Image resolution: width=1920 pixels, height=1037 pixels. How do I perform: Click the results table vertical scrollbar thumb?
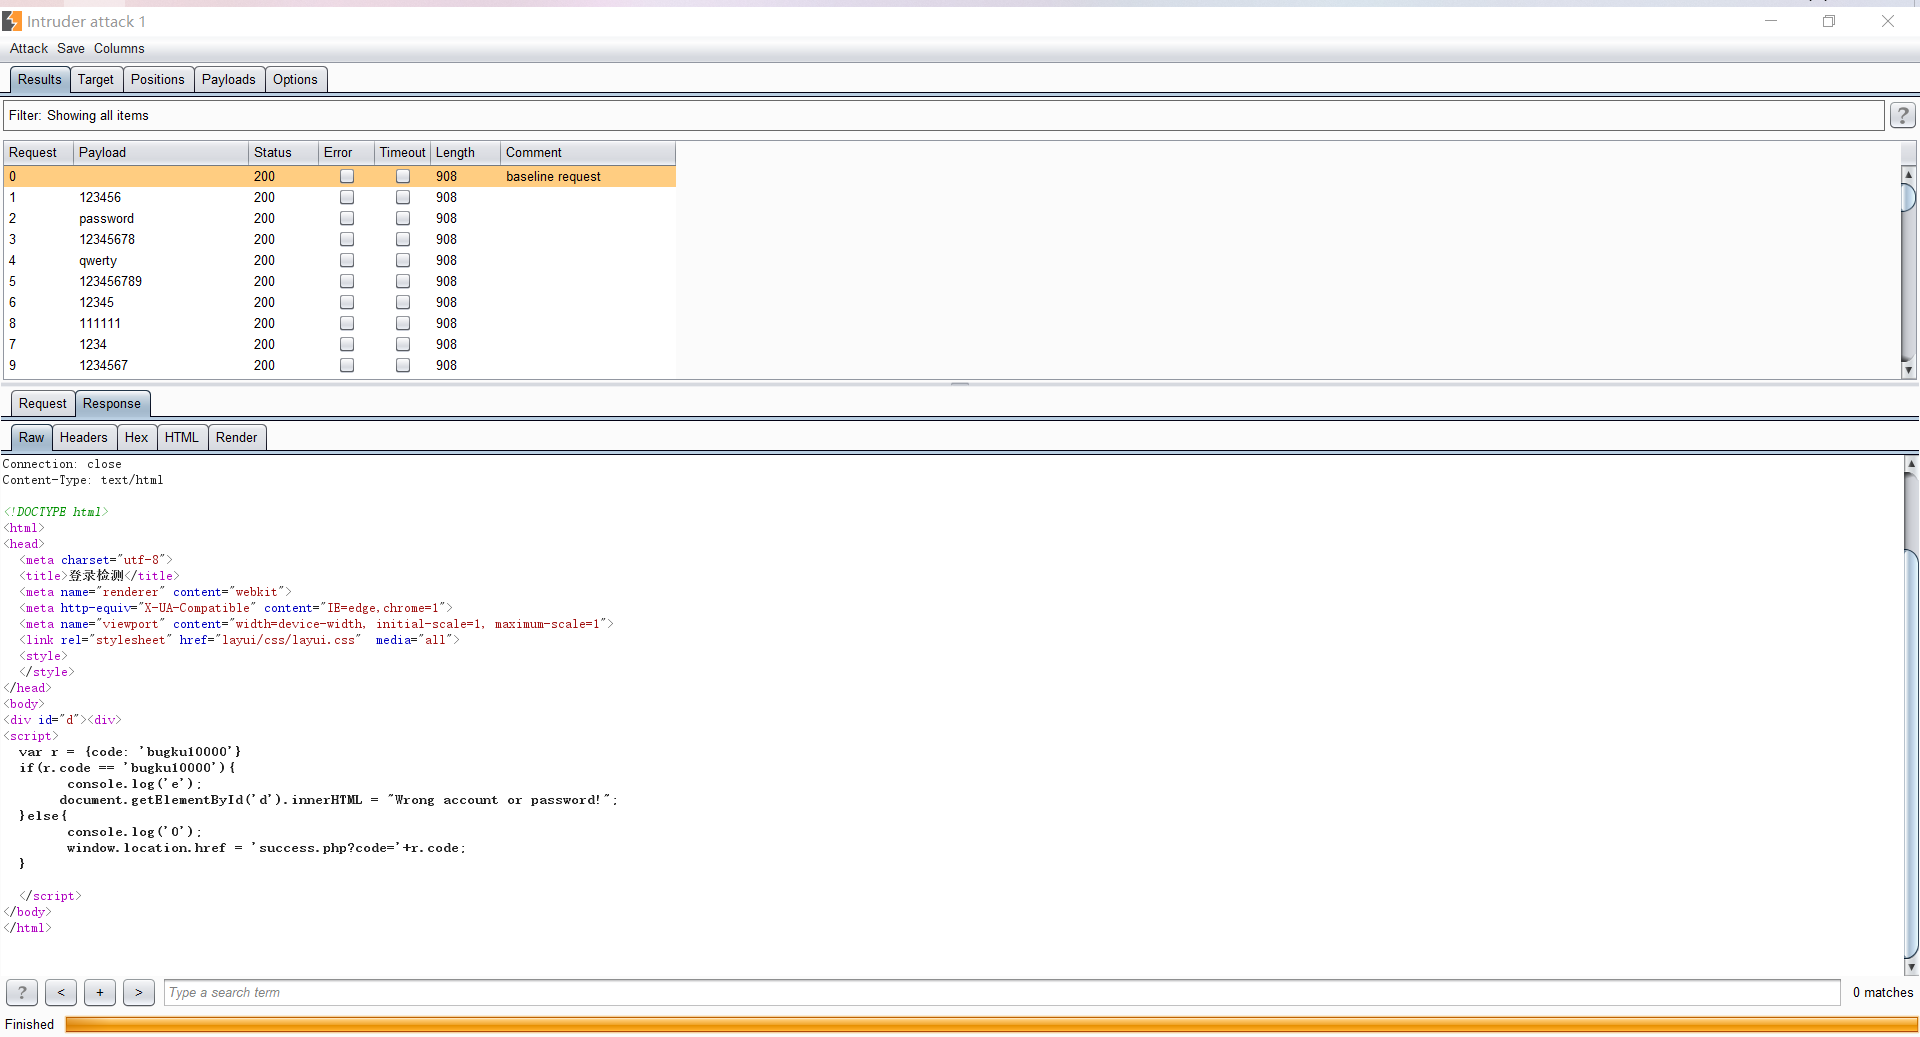tap(1908, 197)
